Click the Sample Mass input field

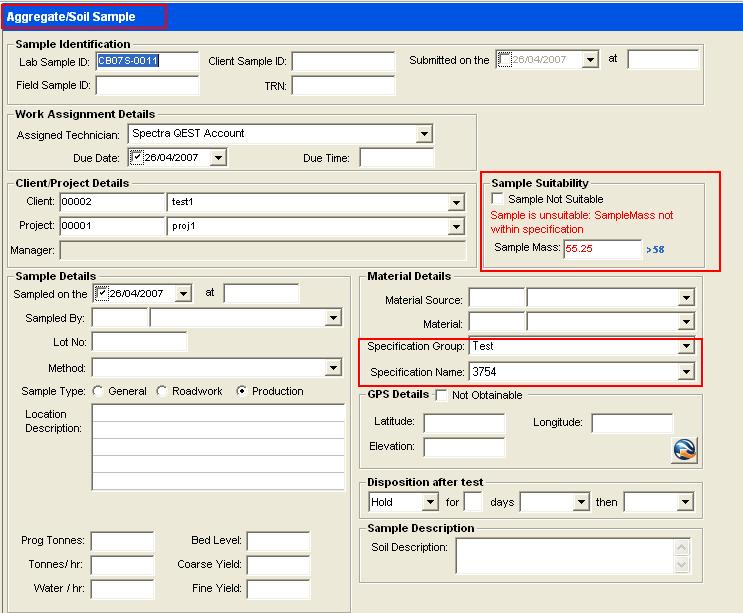[x=602, y=248]
